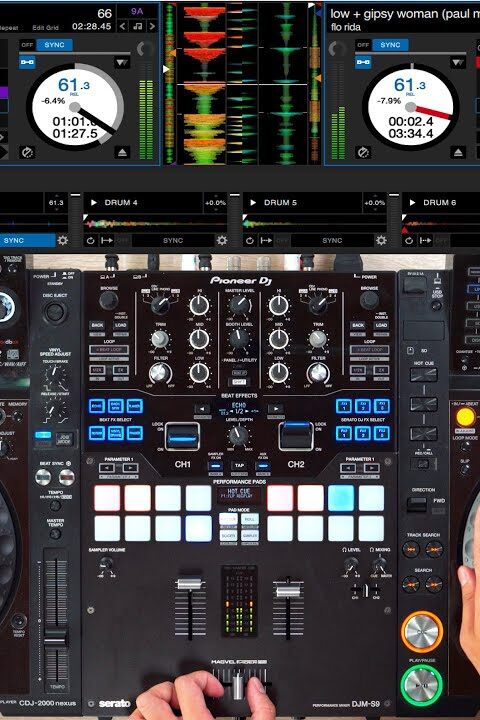This screenshot has width=480, height=720.
Task: Open settings gear of leftmost sampler slot
Action: click(62, 240)
